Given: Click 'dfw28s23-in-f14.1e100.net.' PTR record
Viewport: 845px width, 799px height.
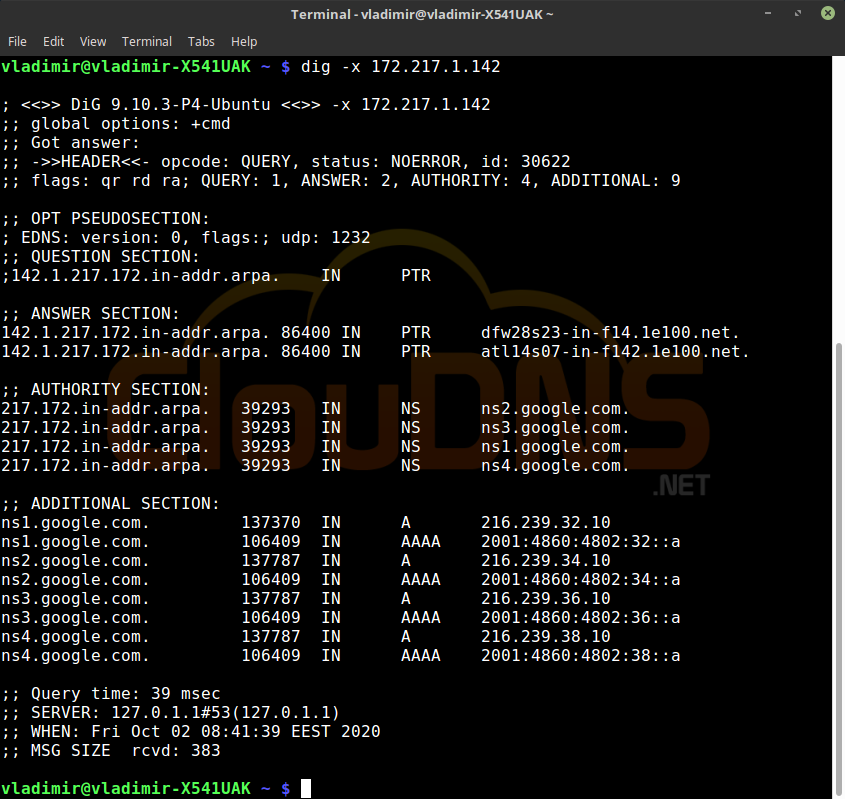Looking at the screenshot, I should coord(610,332).
